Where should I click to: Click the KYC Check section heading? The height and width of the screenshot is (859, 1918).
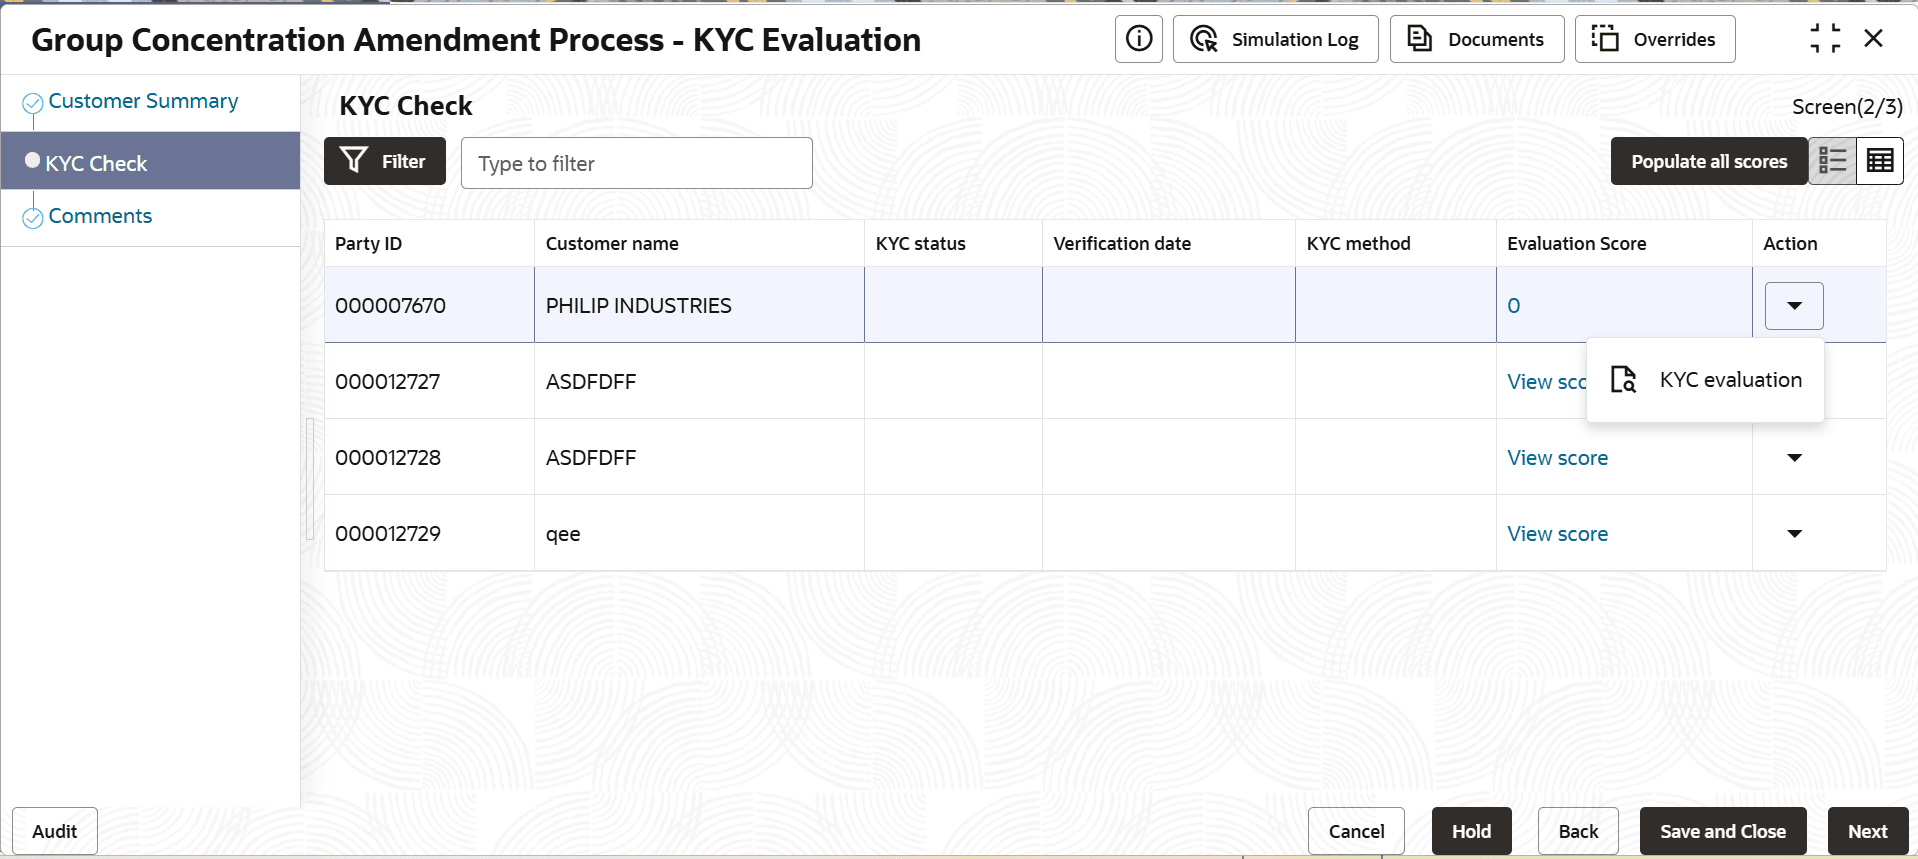click(406, 106)
